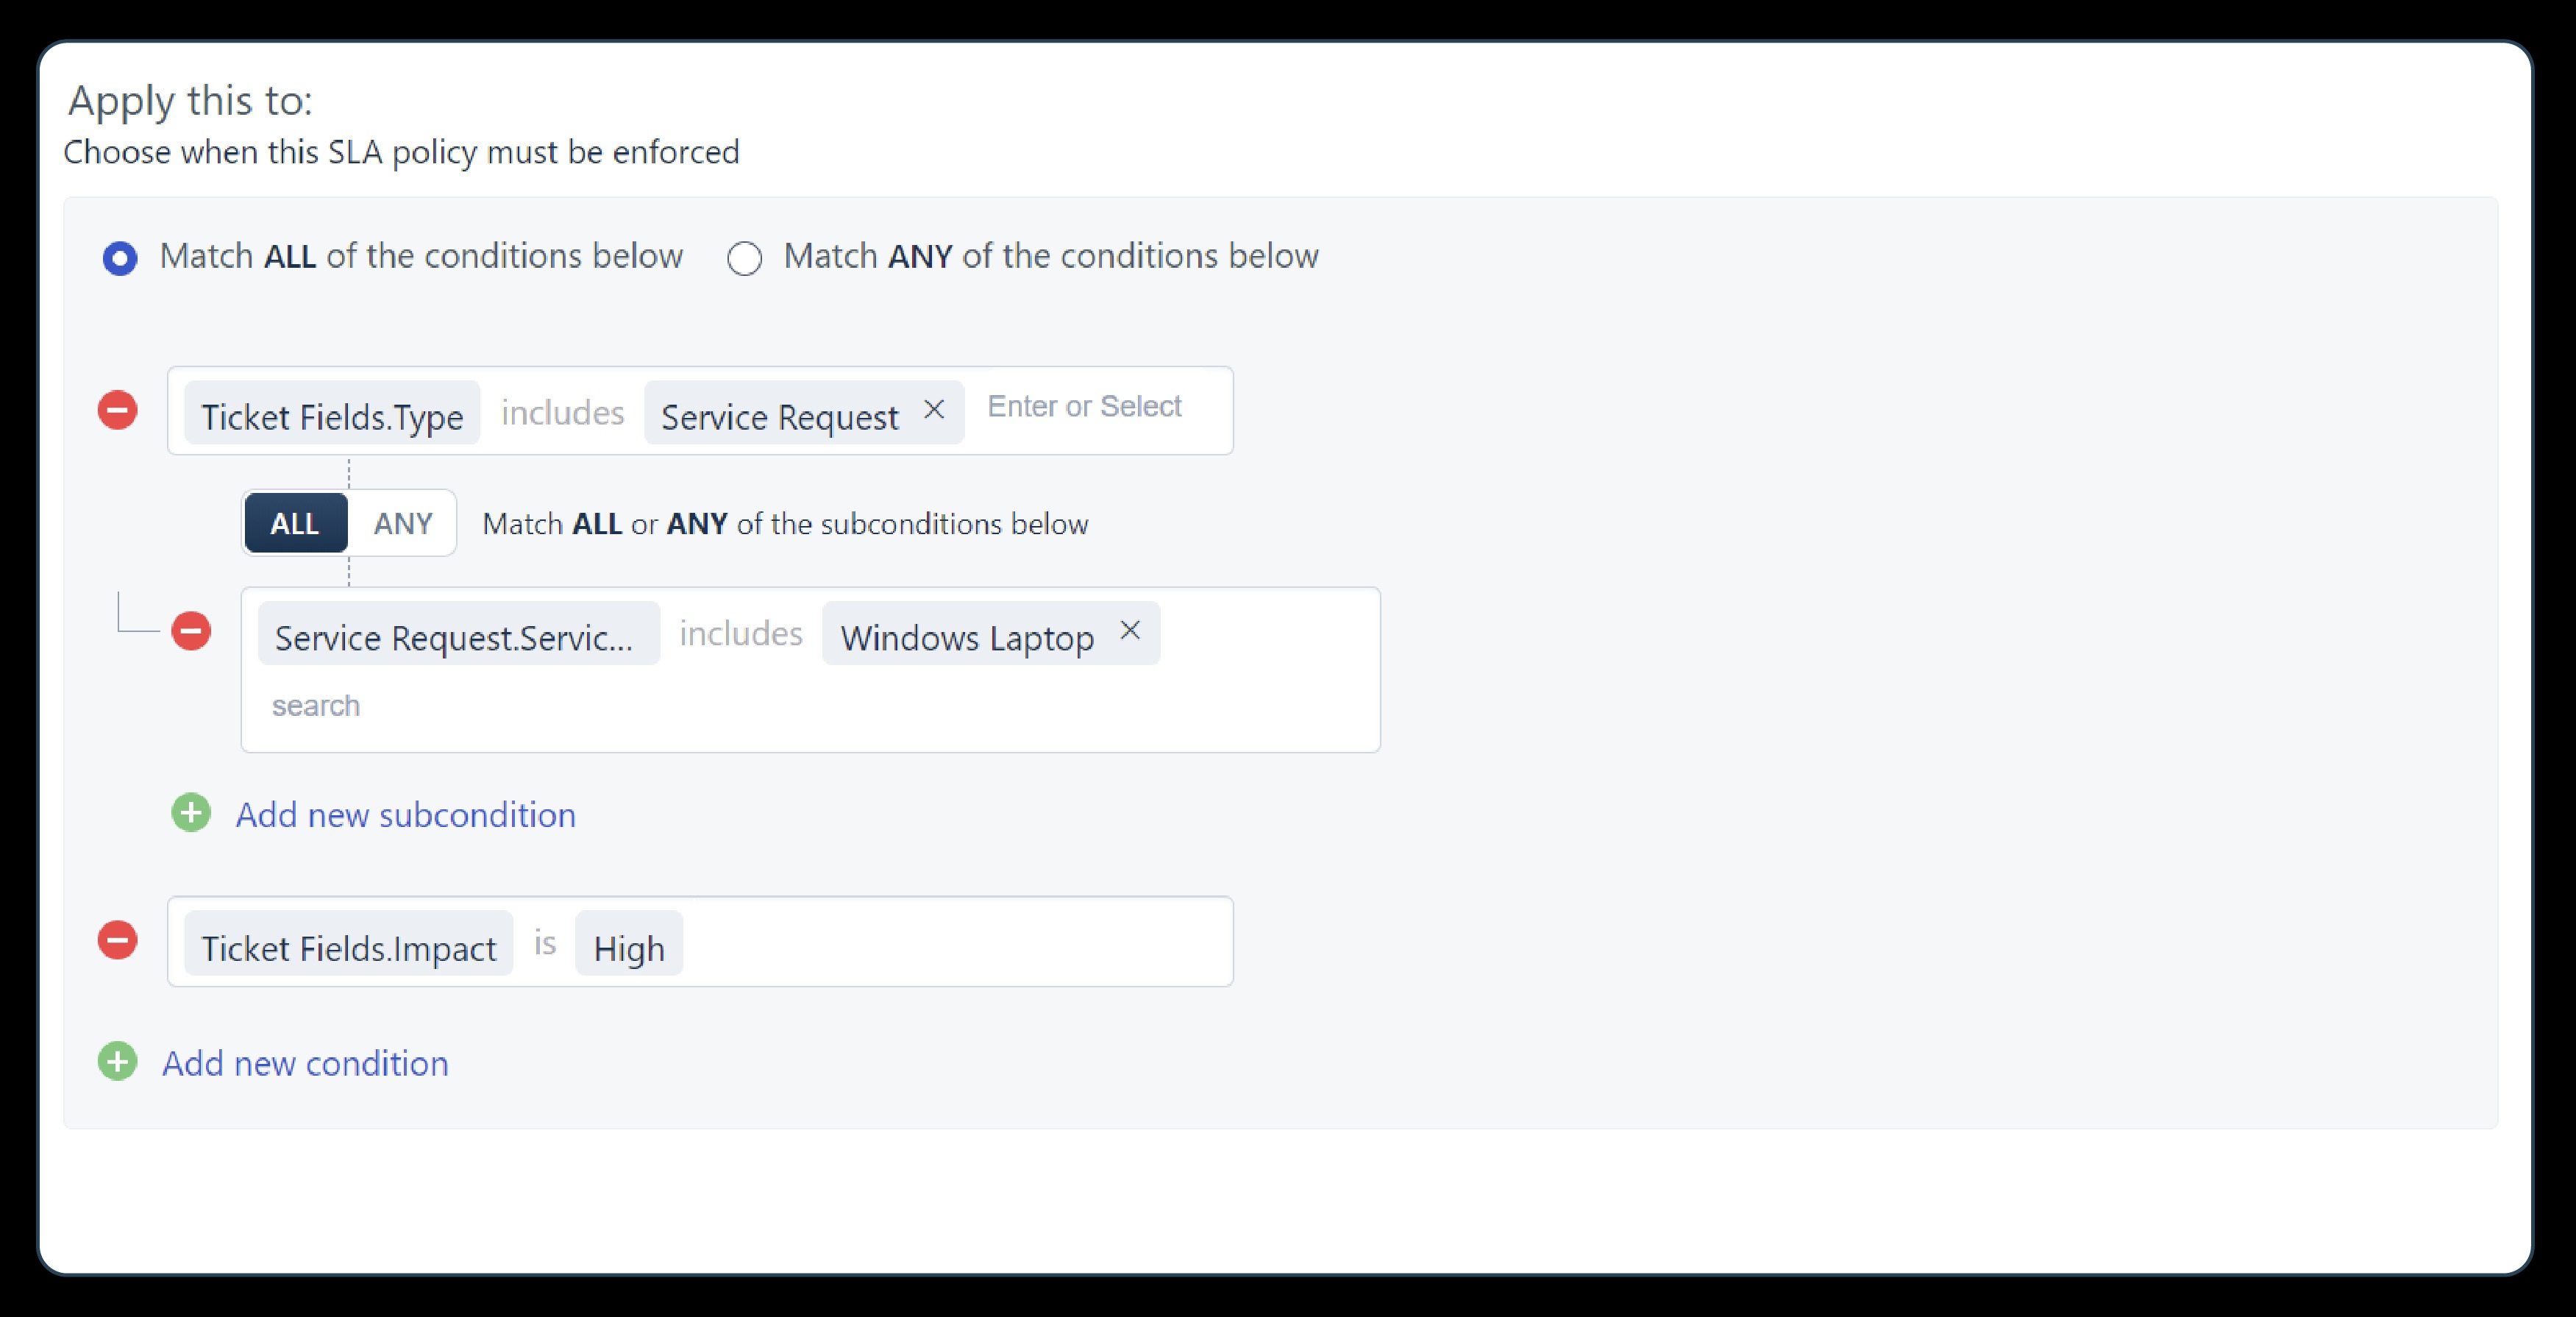This screenshot has height=1317, width=2576.
Task: Select Match ANY of the conditions radio
Action: 744,258
